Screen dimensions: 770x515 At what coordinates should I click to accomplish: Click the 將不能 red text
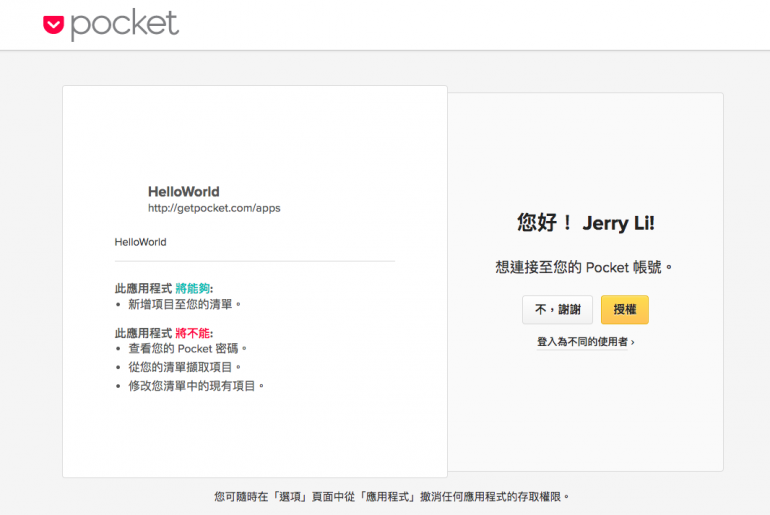(192, 333)
